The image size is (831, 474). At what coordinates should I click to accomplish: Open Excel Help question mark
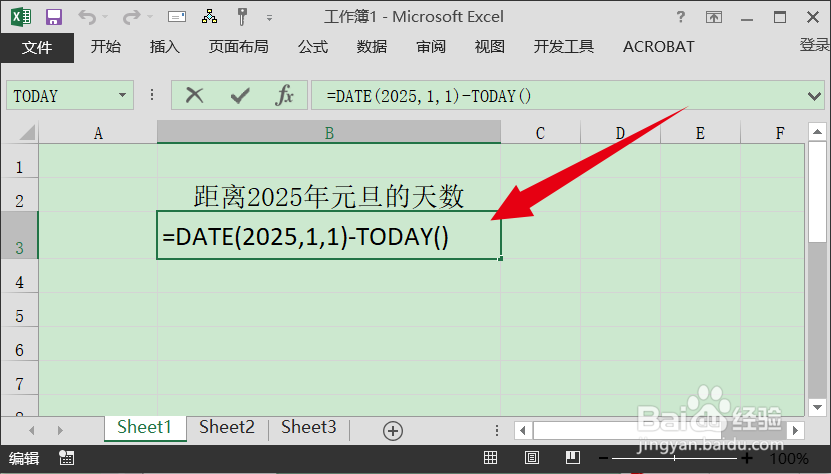pyautogui.click(x=681, y=17)
